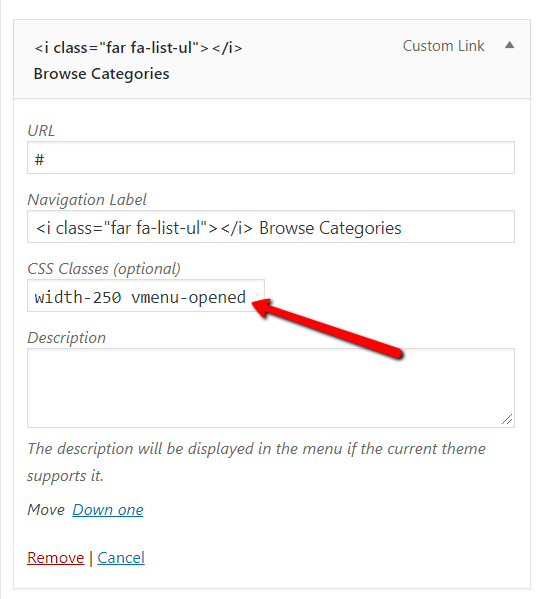This screenshot has width=555, height=599.
Task: Click the Move label text
Action: (x=46, y=510)
